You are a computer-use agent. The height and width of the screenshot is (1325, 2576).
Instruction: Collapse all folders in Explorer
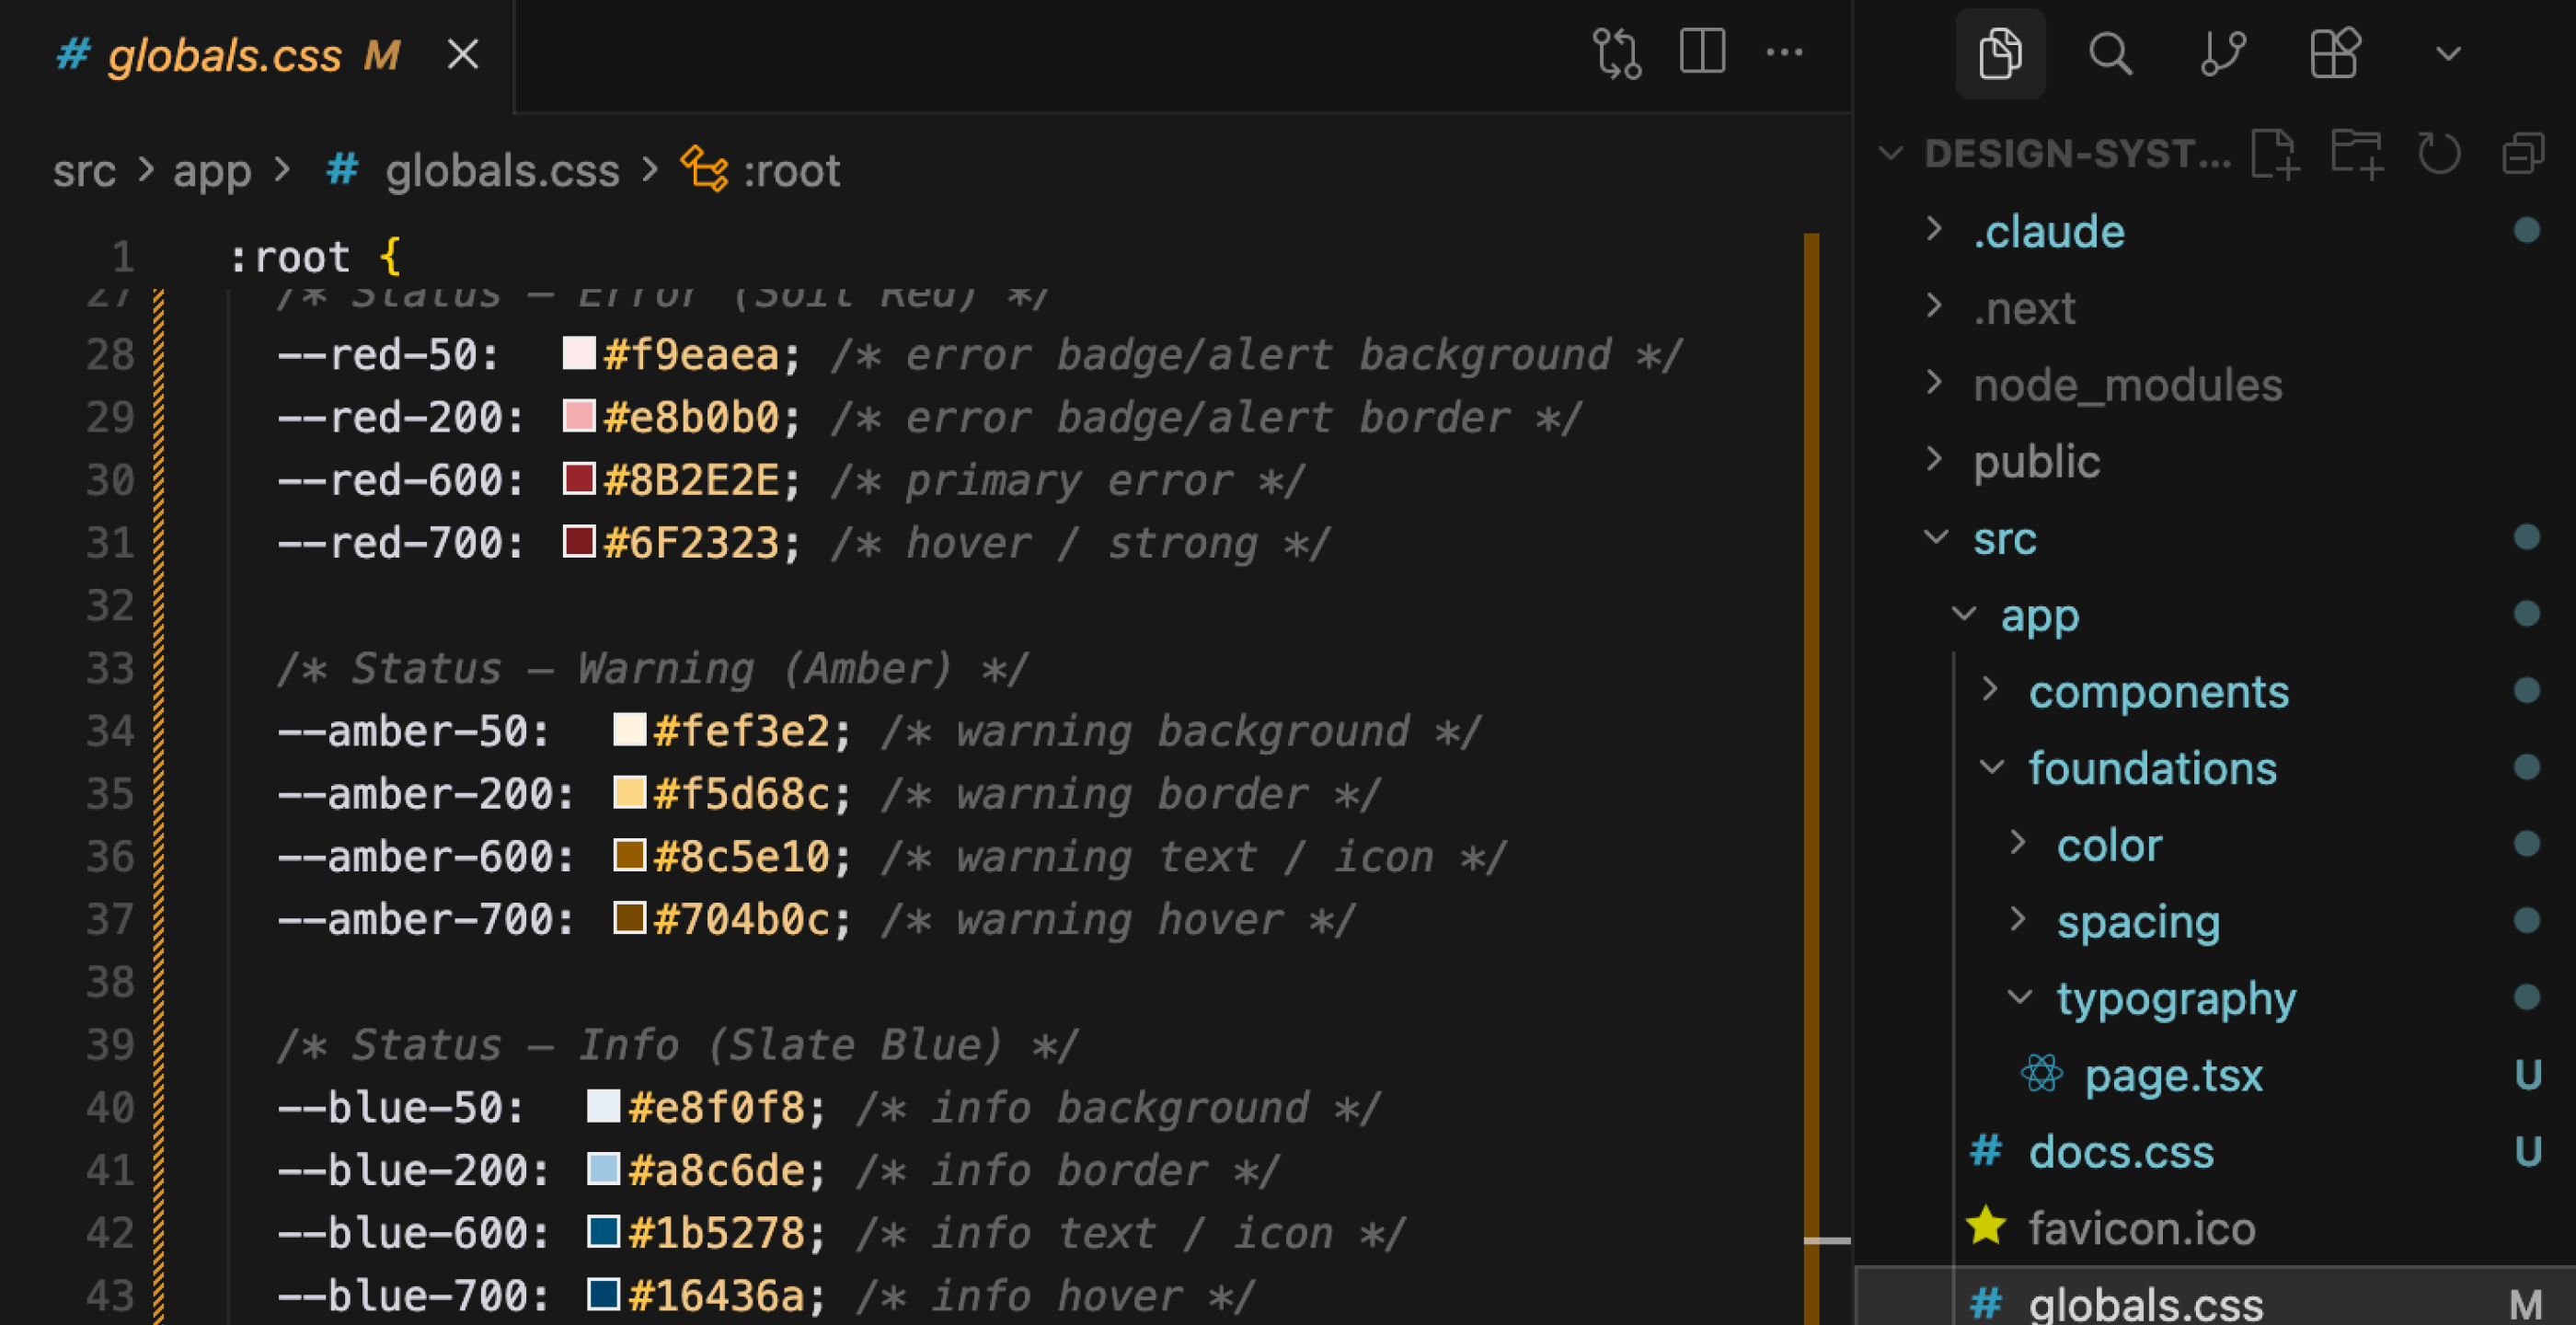pos(2522,154)
